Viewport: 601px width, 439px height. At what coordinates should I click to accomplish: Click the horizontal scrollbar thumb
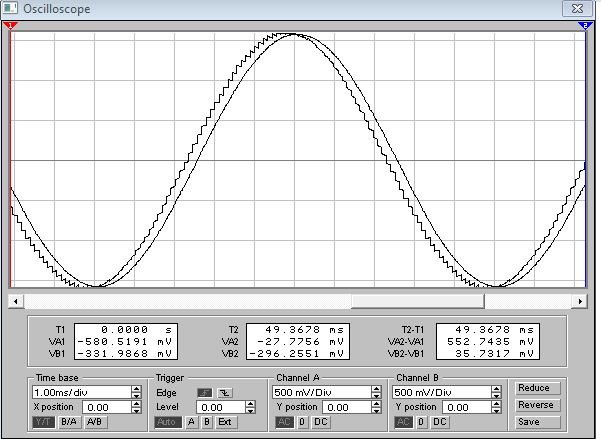click(418, 301)
